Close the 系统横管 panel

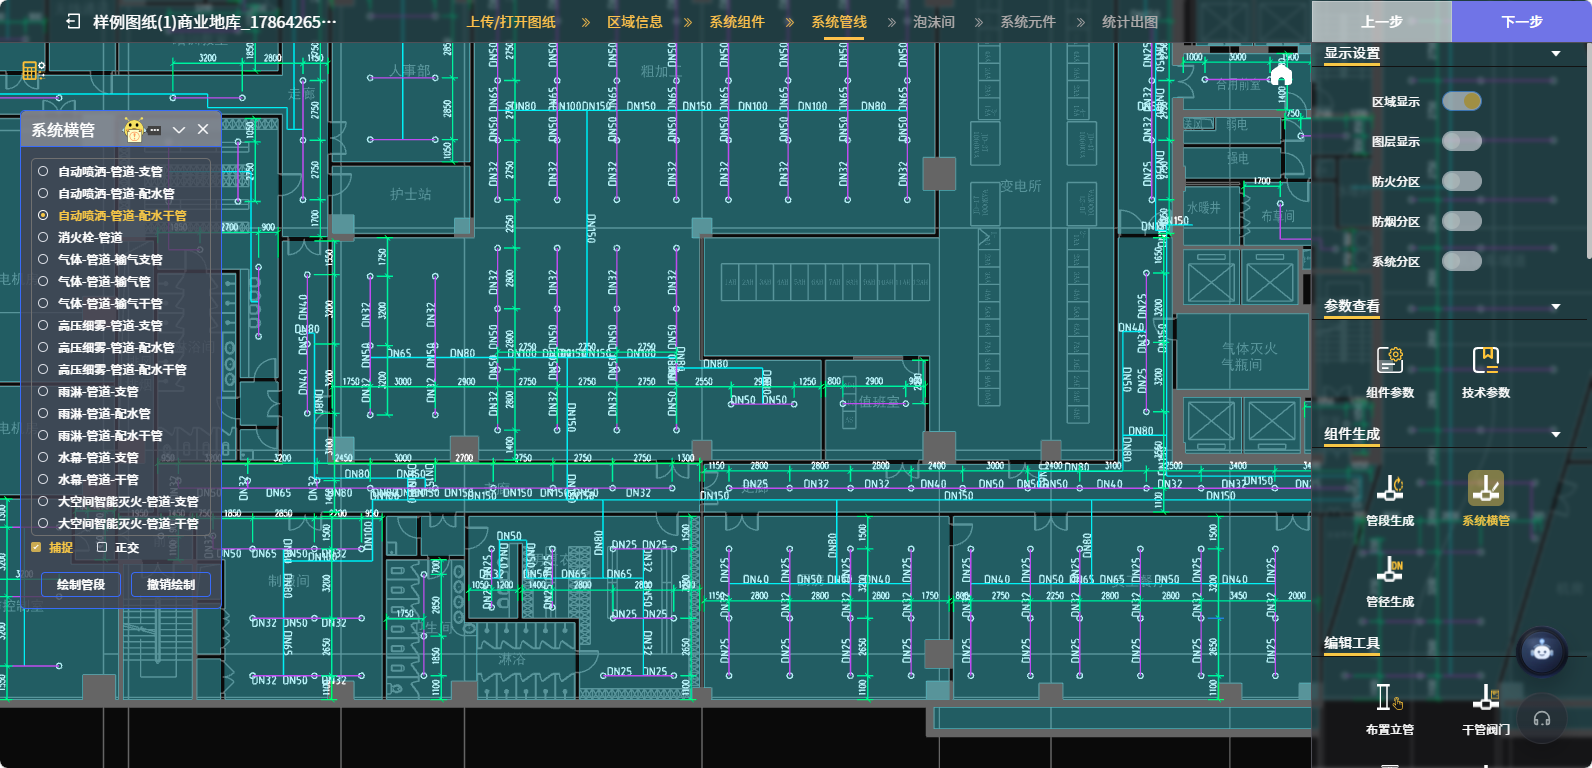pos(203,129)
